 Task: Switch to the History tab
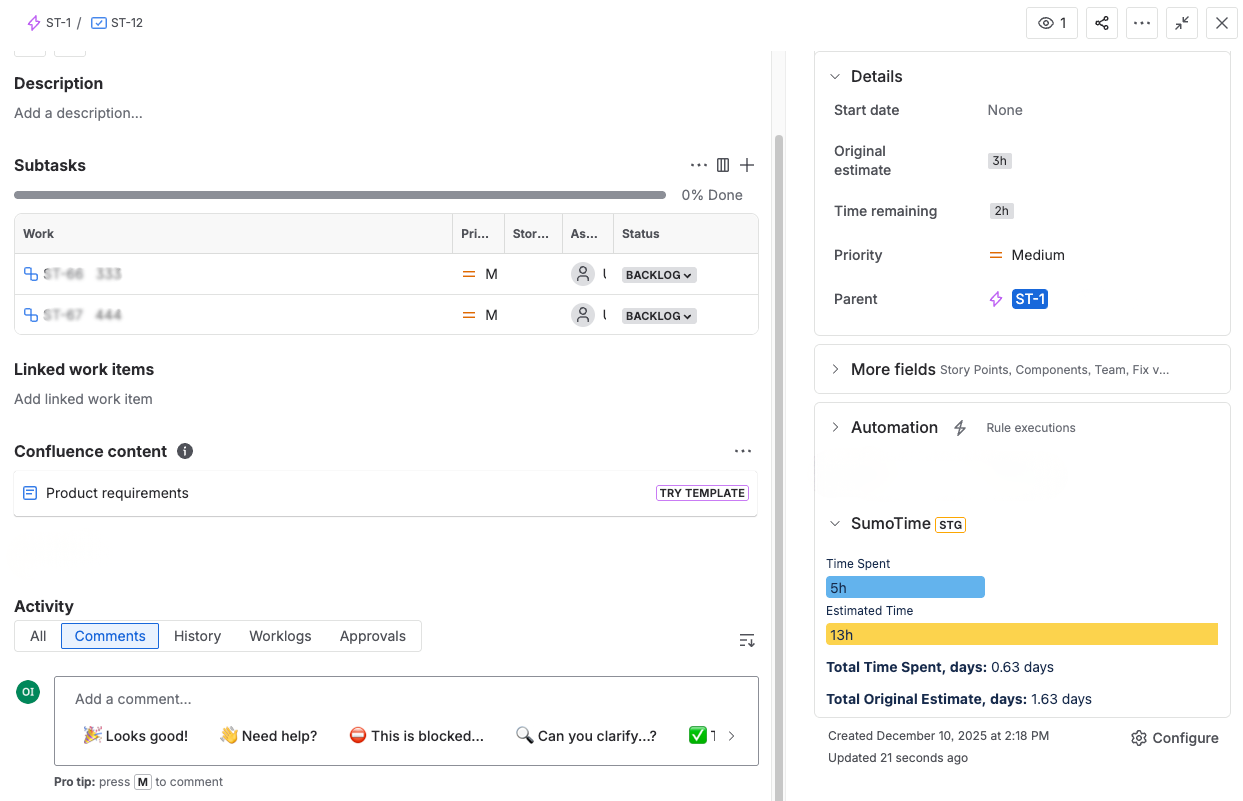click(197, 636)
